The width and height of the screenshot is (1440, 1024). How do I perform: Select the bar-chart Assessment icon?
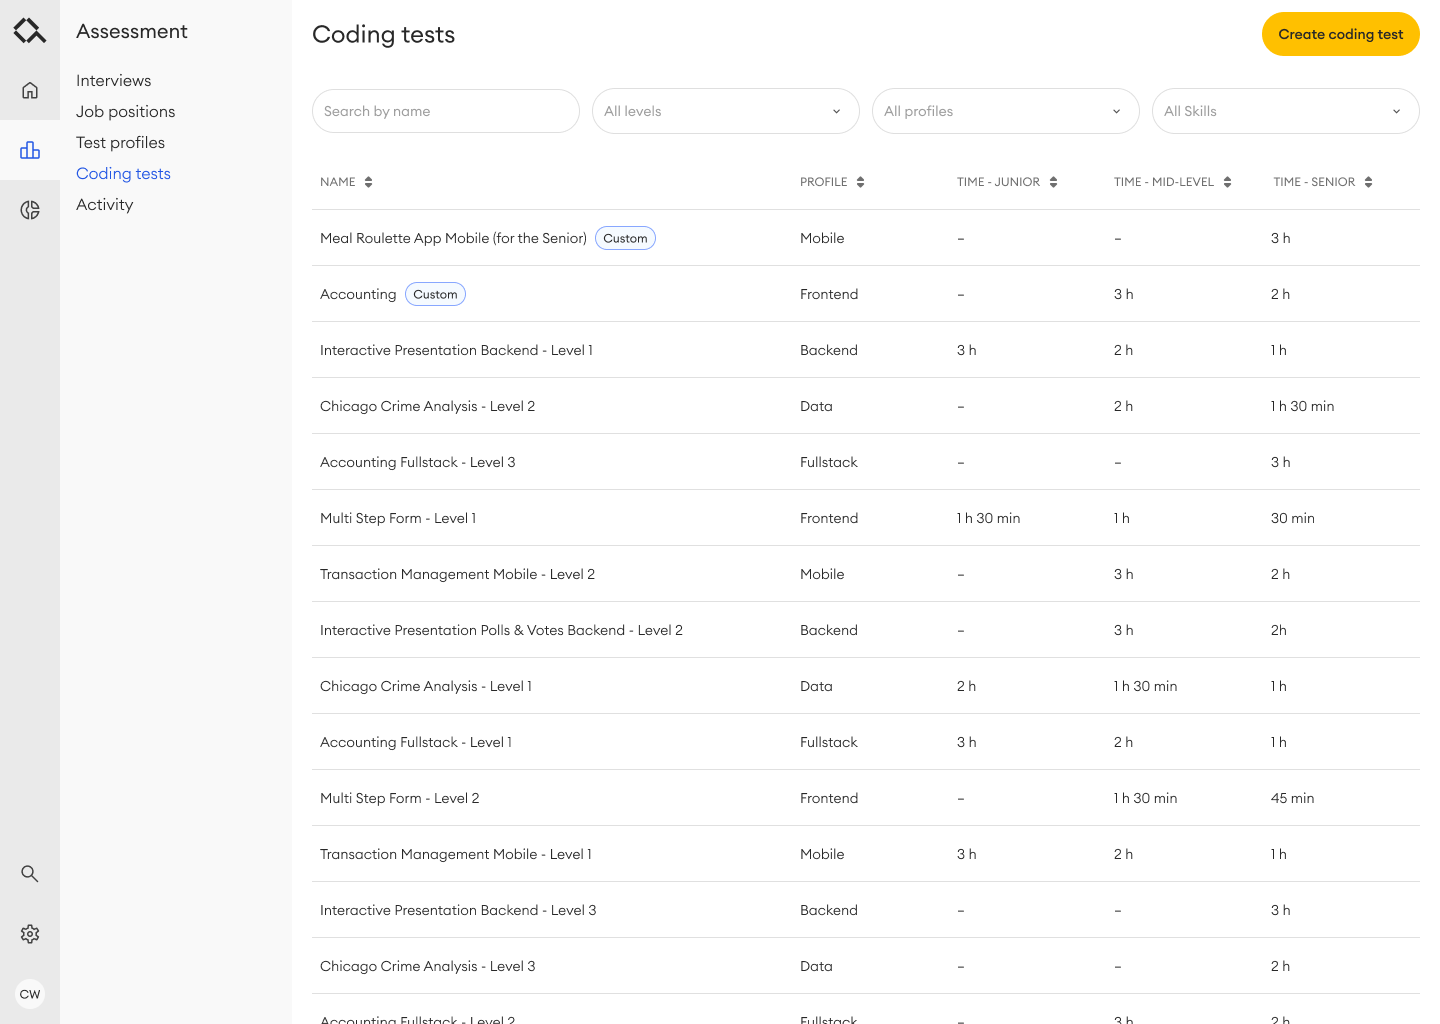click(x=30, y=150)
